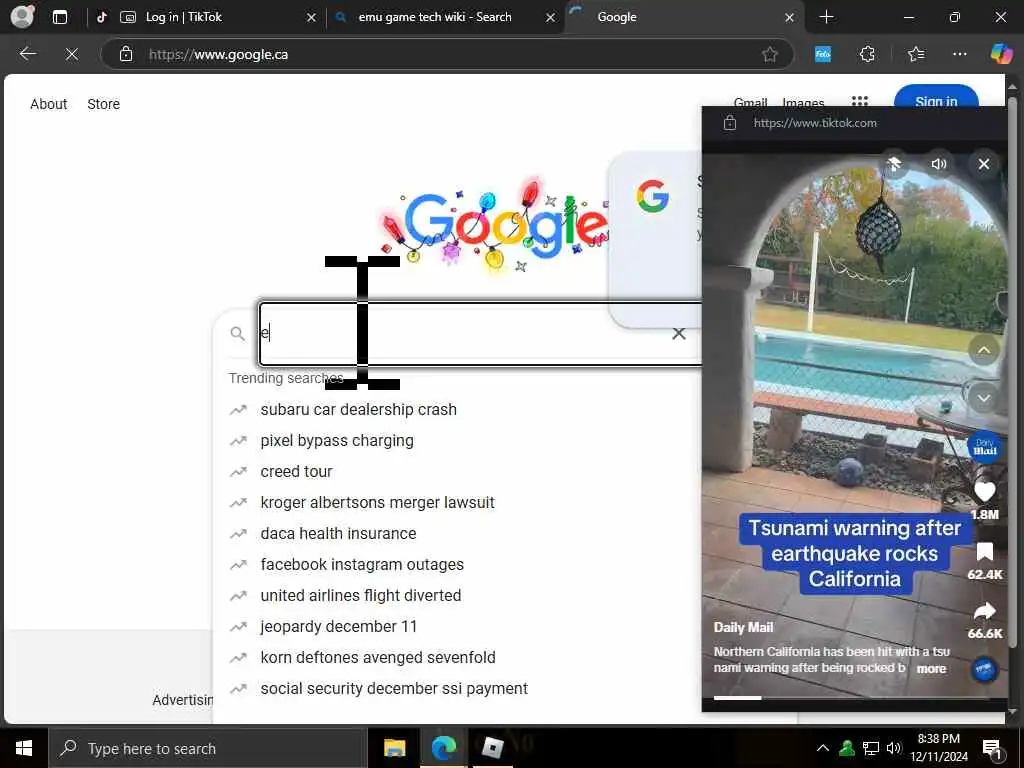Open Edge settings and more menu

pyautogui.click(x=959, y=54)
